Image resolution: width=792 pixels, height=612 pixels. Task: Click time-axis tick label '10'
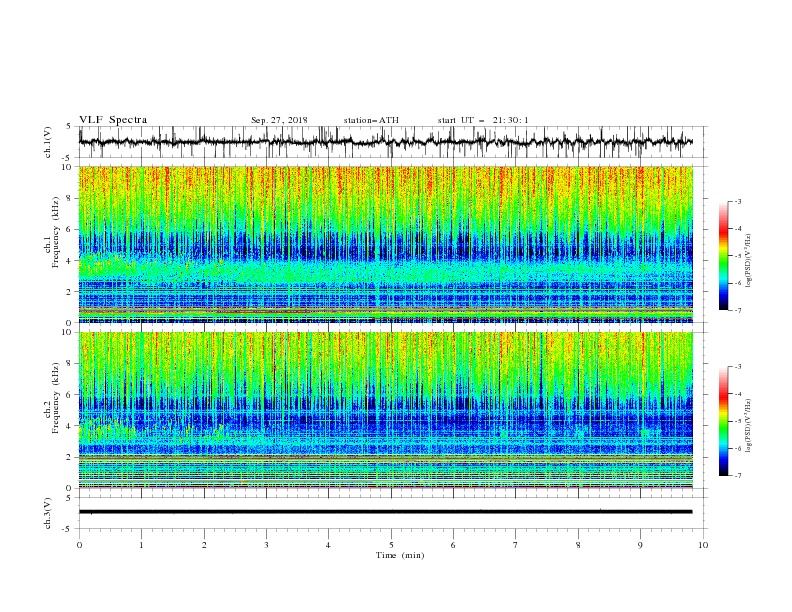[703, 545]
